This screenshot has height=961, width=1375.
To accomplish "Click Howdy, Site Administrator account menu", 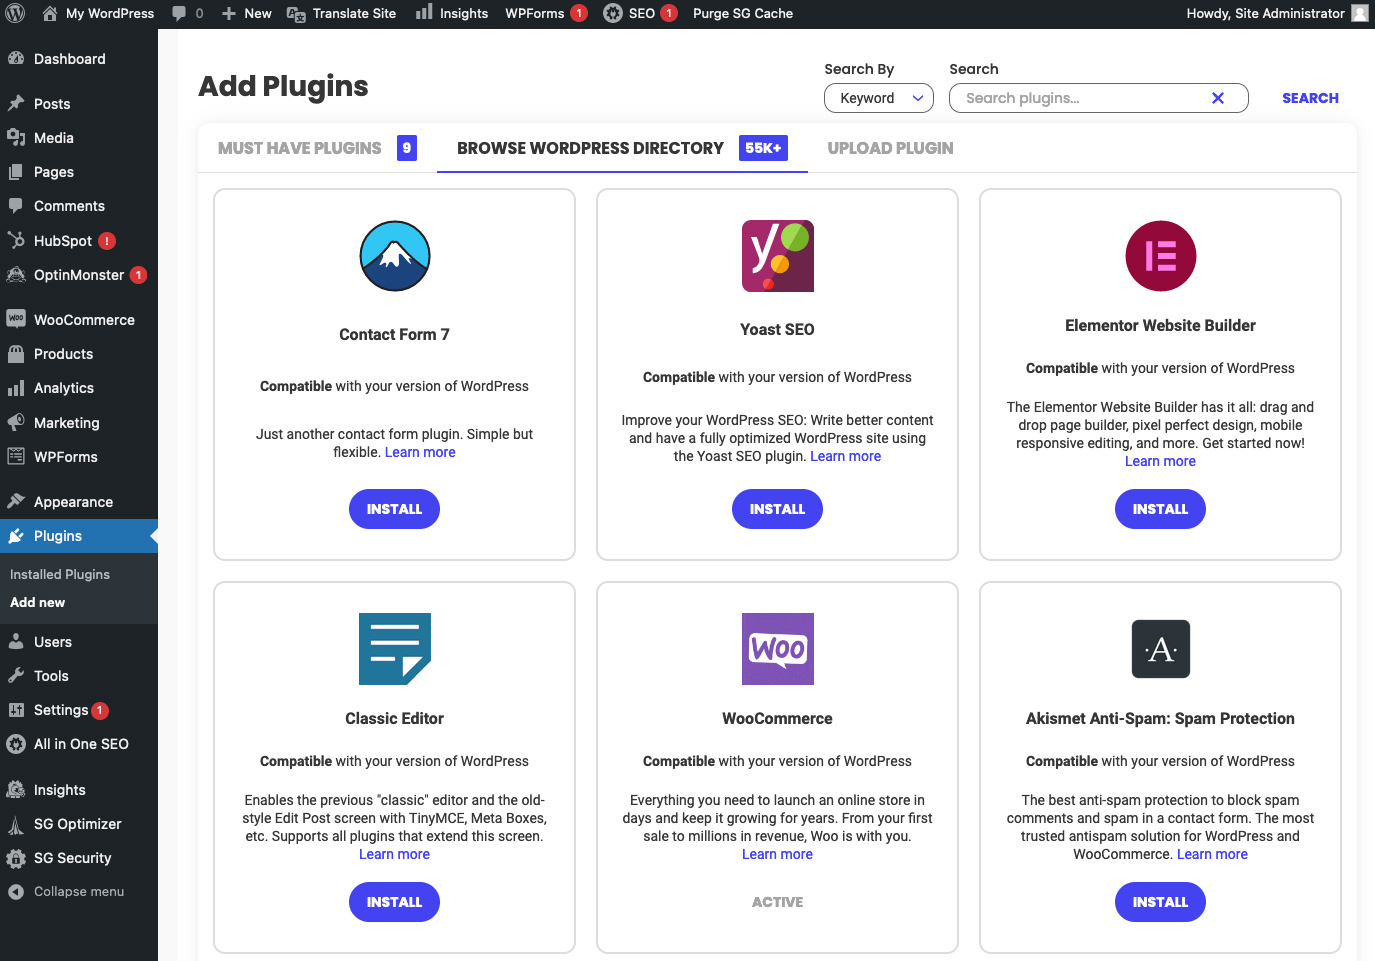I will tap(1276, 14).
